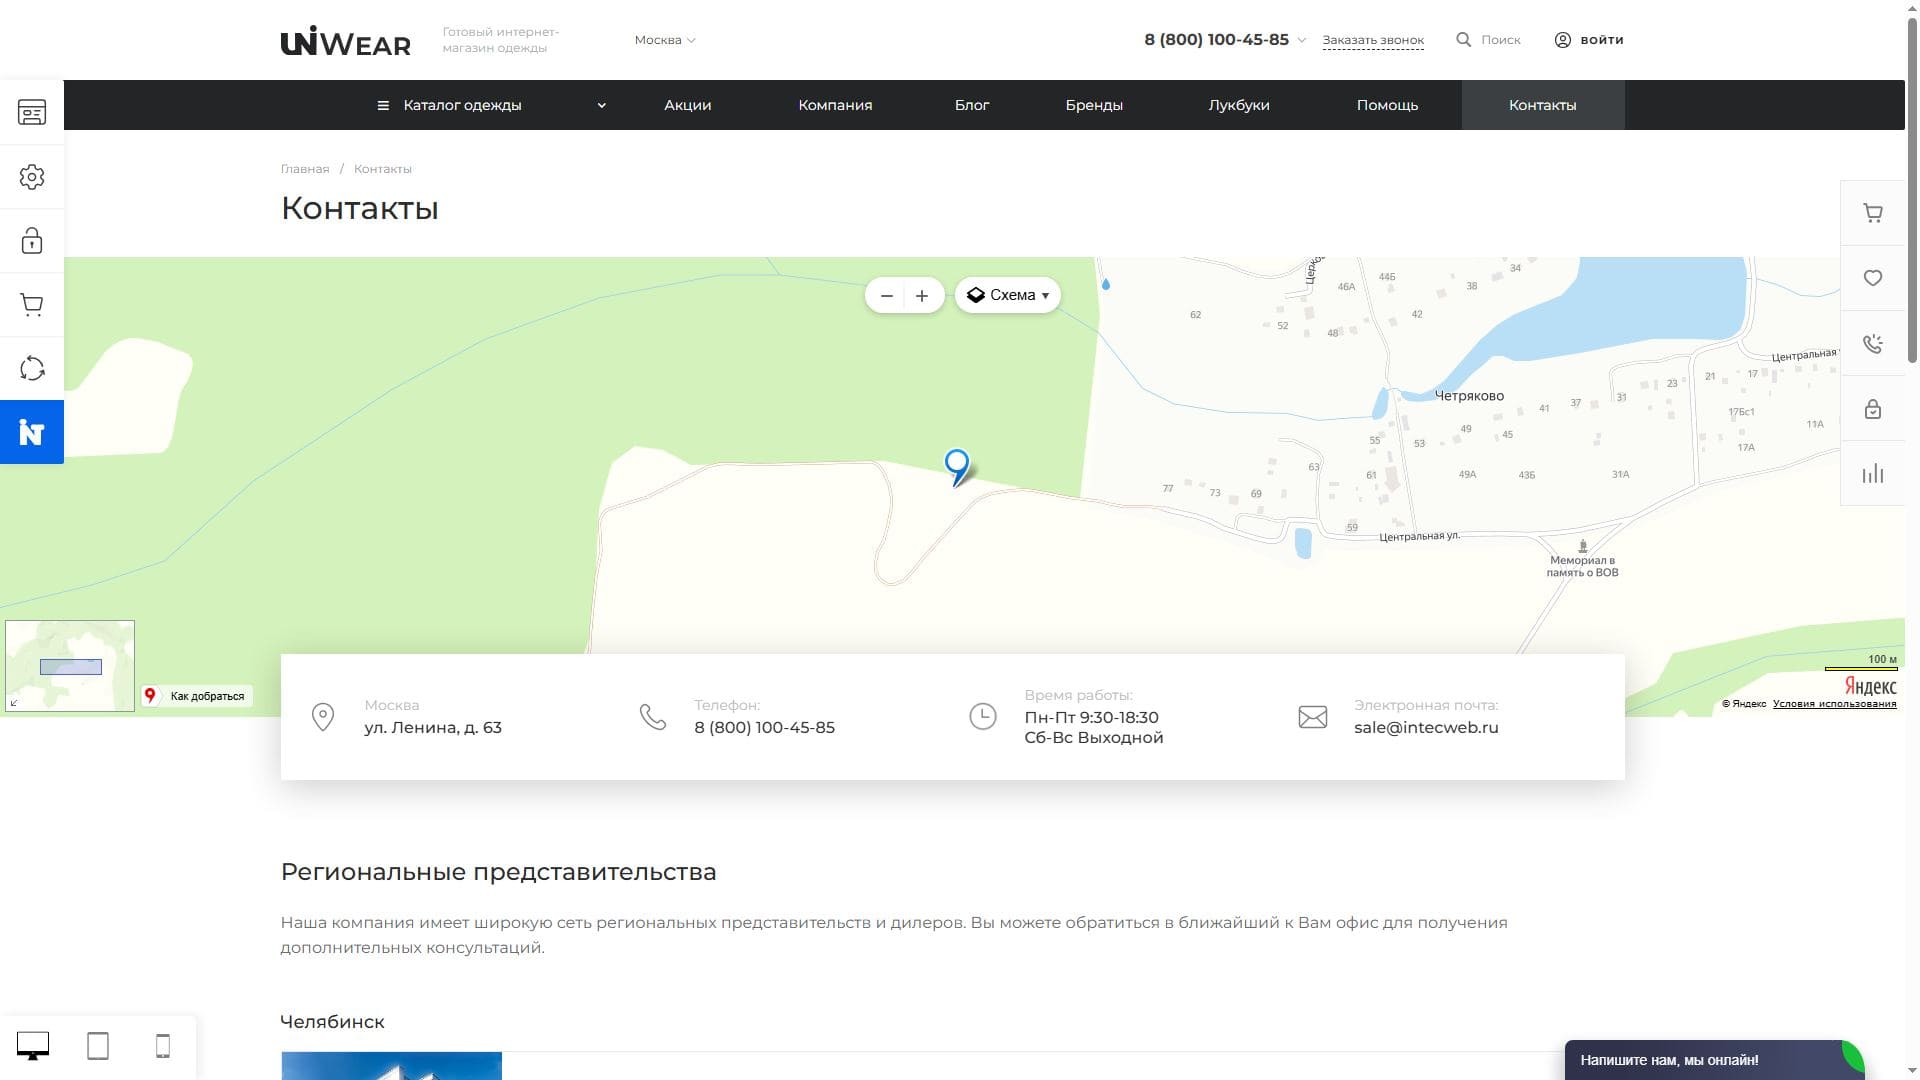Open the comparison bar-chart icon on right
The image size is (1920, 1080).
coord(1872,474)
